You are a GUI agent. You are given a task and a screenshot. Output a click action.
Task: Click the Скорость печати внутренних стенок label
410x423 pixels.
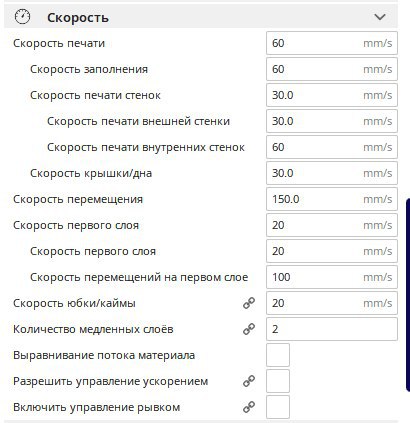(x=146, y=147)
